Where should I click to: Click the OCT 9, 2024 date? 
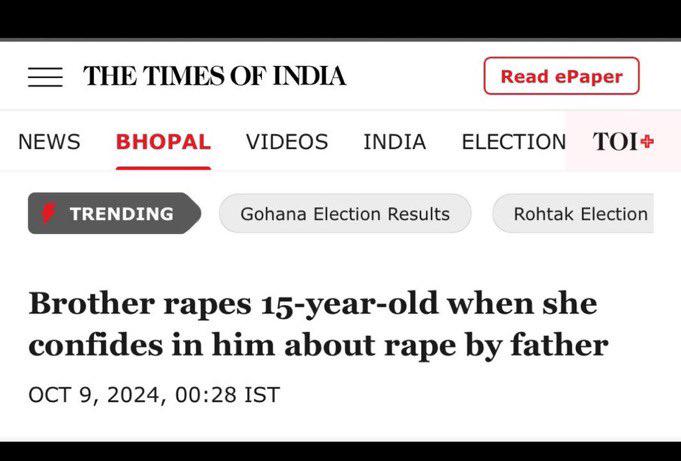pyautogui.click(x=96, y=395)
